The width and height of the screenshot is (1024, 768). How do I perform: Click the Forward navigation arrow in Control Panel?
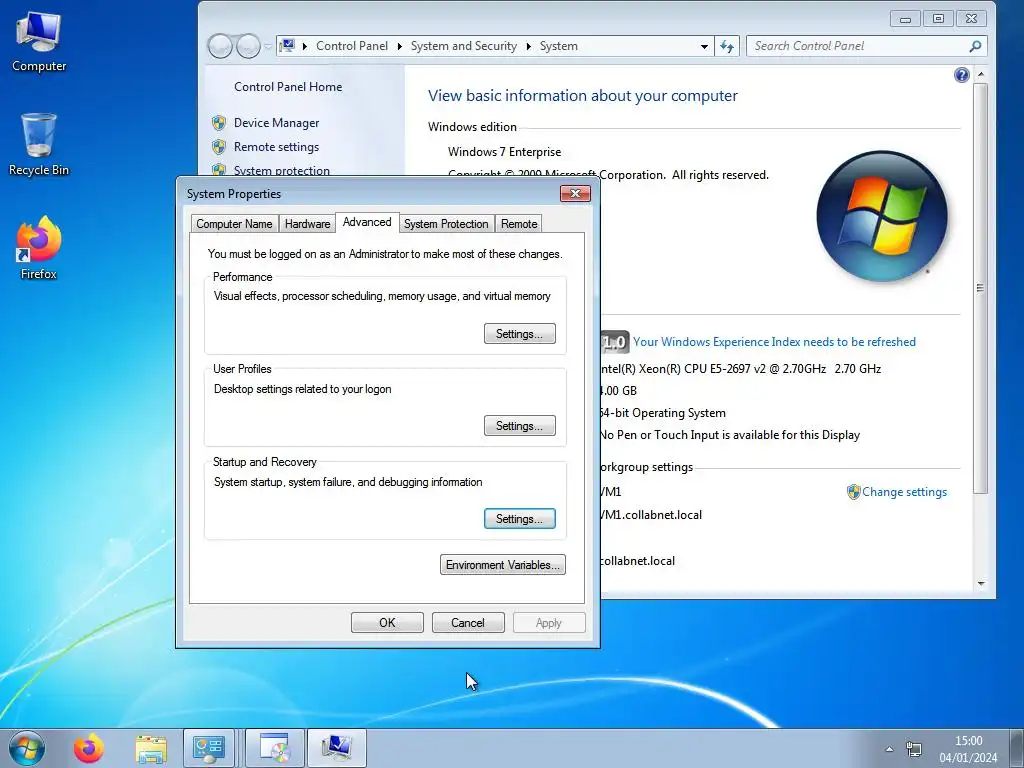pos(248,46)
